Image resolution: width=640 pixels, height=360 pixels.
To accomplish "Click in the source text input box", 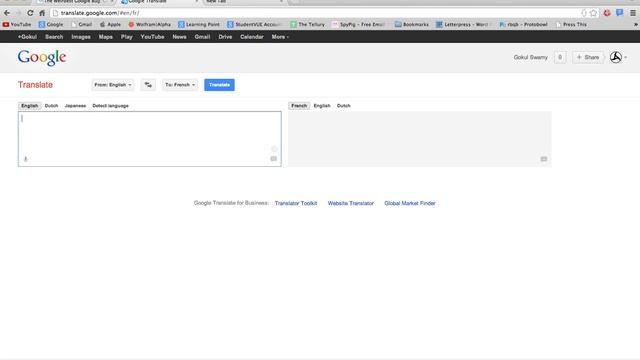I will 150,139.
